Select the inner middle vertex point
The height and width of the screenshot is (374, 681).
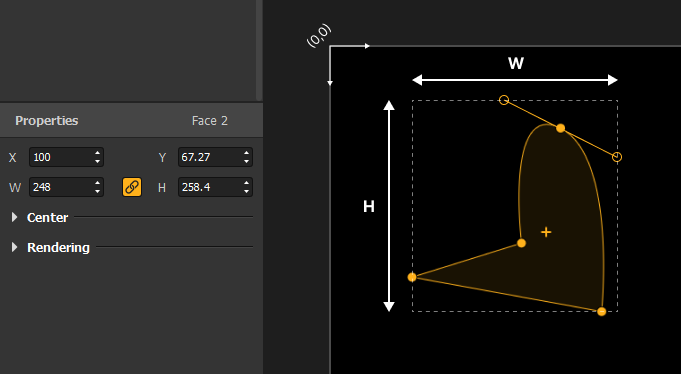point(522,243)
